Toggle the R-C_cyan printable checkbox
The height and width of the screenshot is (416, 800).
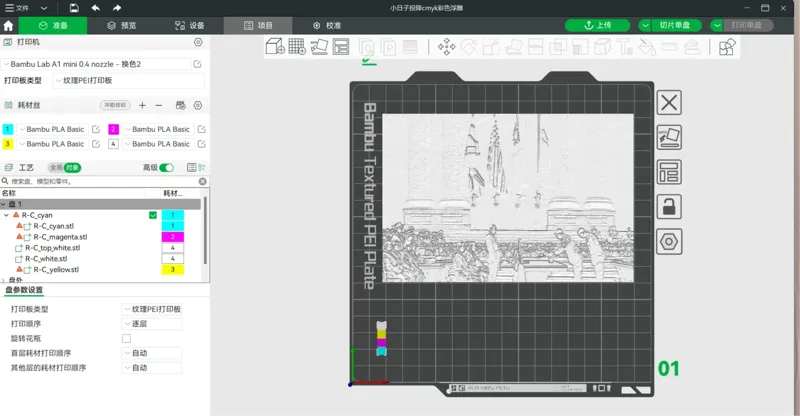[x=153, y=215]
